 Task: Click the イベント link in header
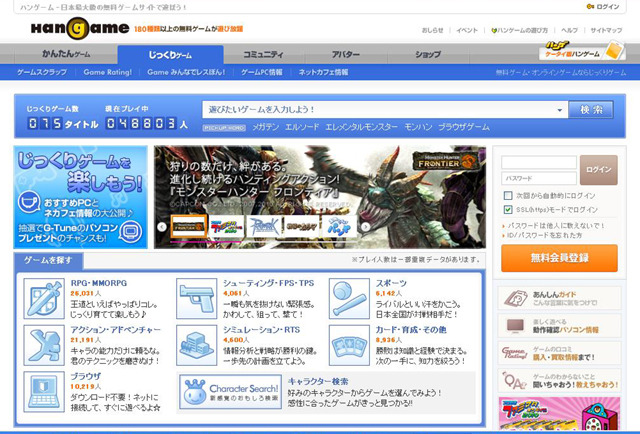tap(467, 30)
